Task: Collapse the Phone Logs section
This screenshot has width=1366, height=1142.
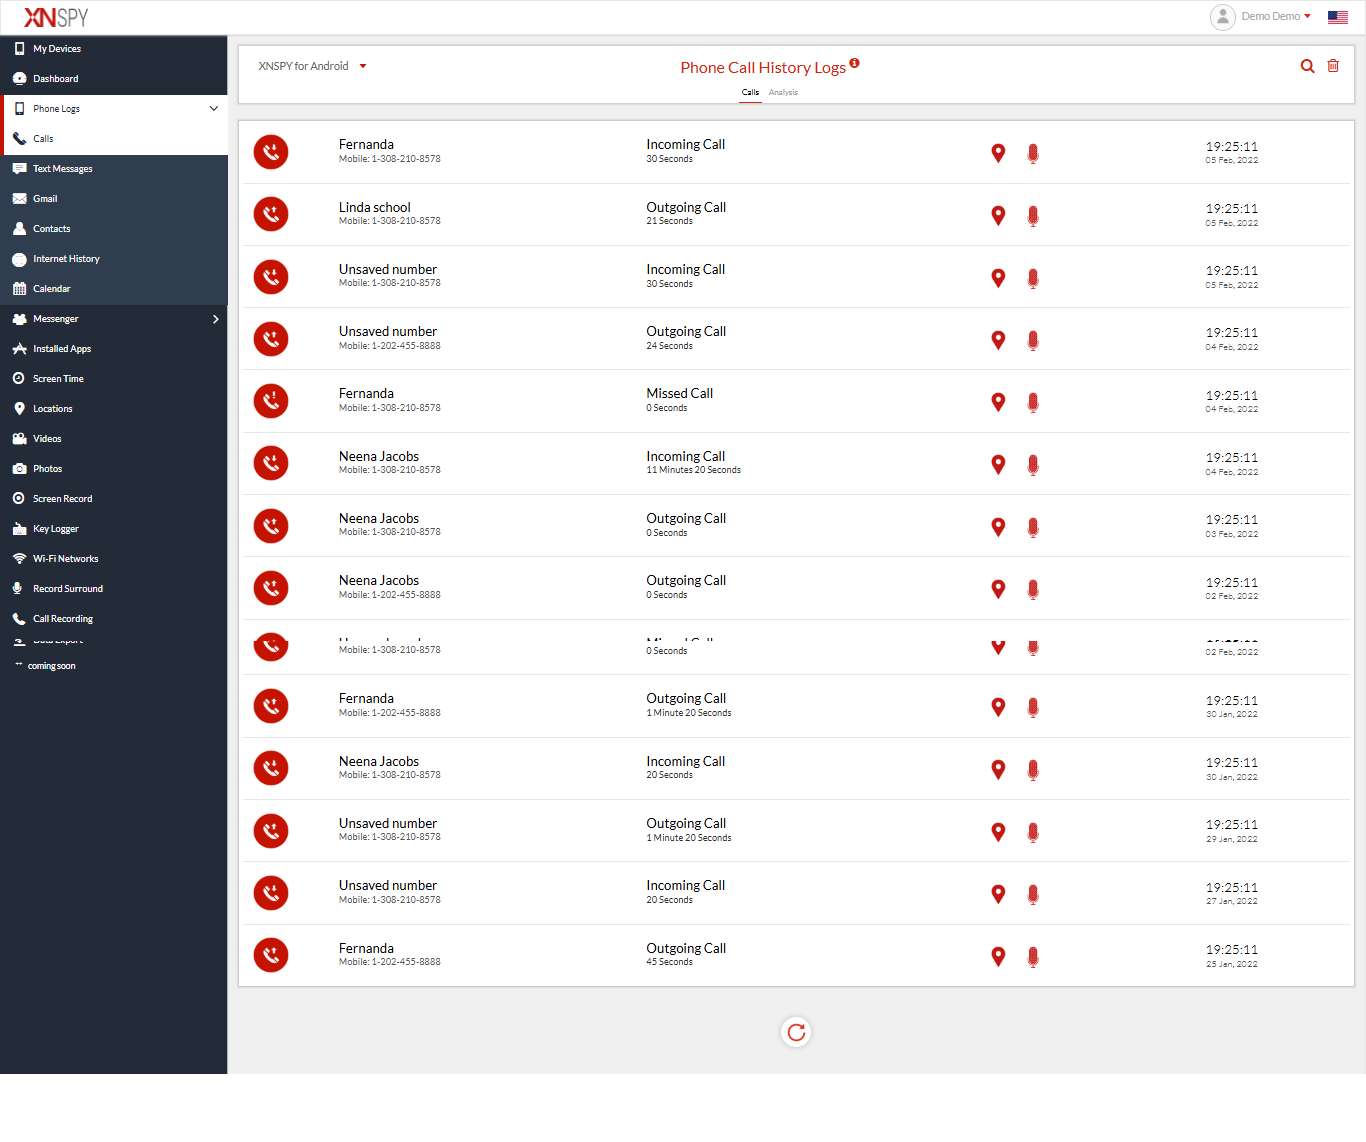Action: tap(213, 109)
